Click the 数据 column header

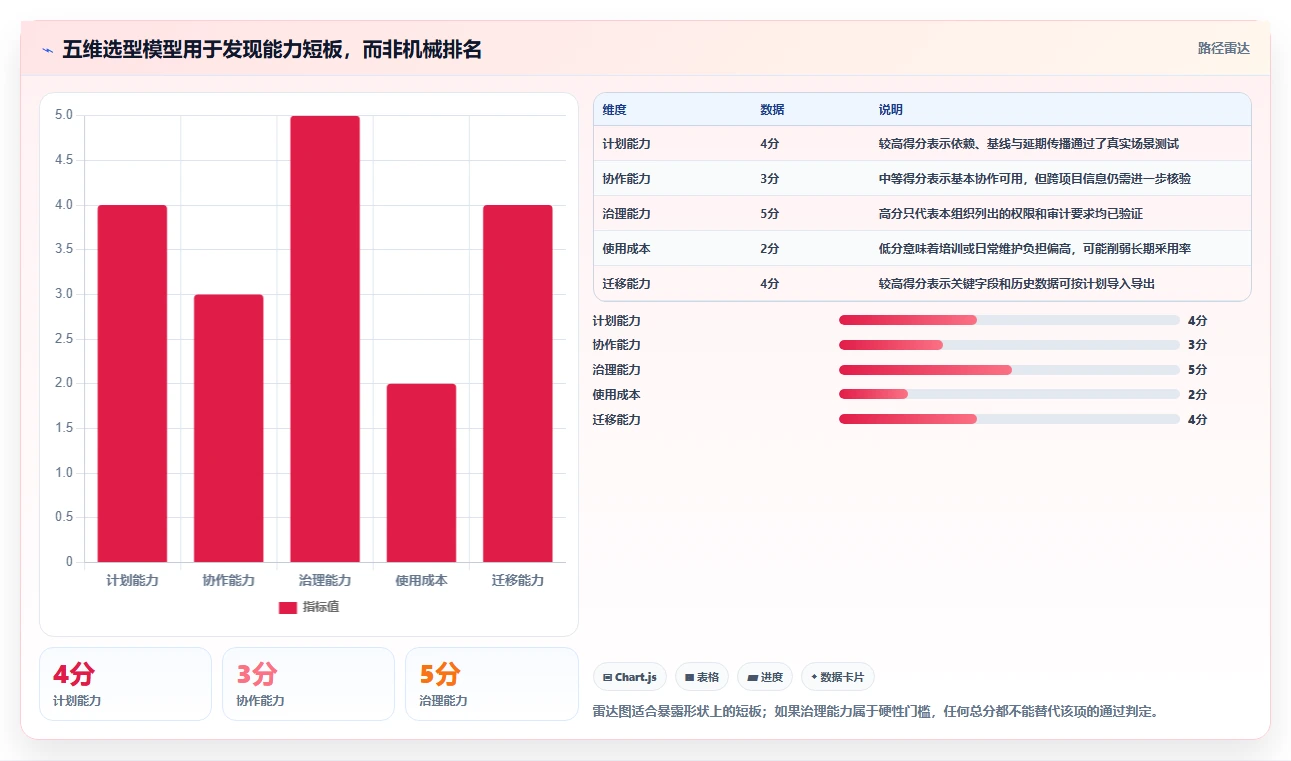(x=772, y=109)
